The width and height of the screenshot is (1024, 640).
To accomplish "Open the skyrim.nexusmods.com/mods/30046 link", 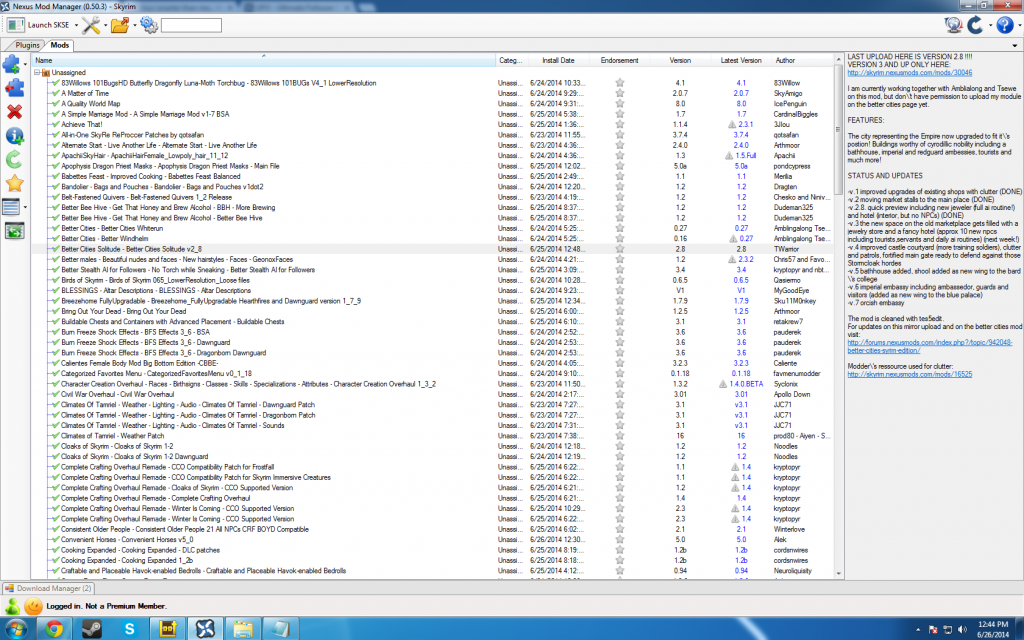I will pos(896,73).
